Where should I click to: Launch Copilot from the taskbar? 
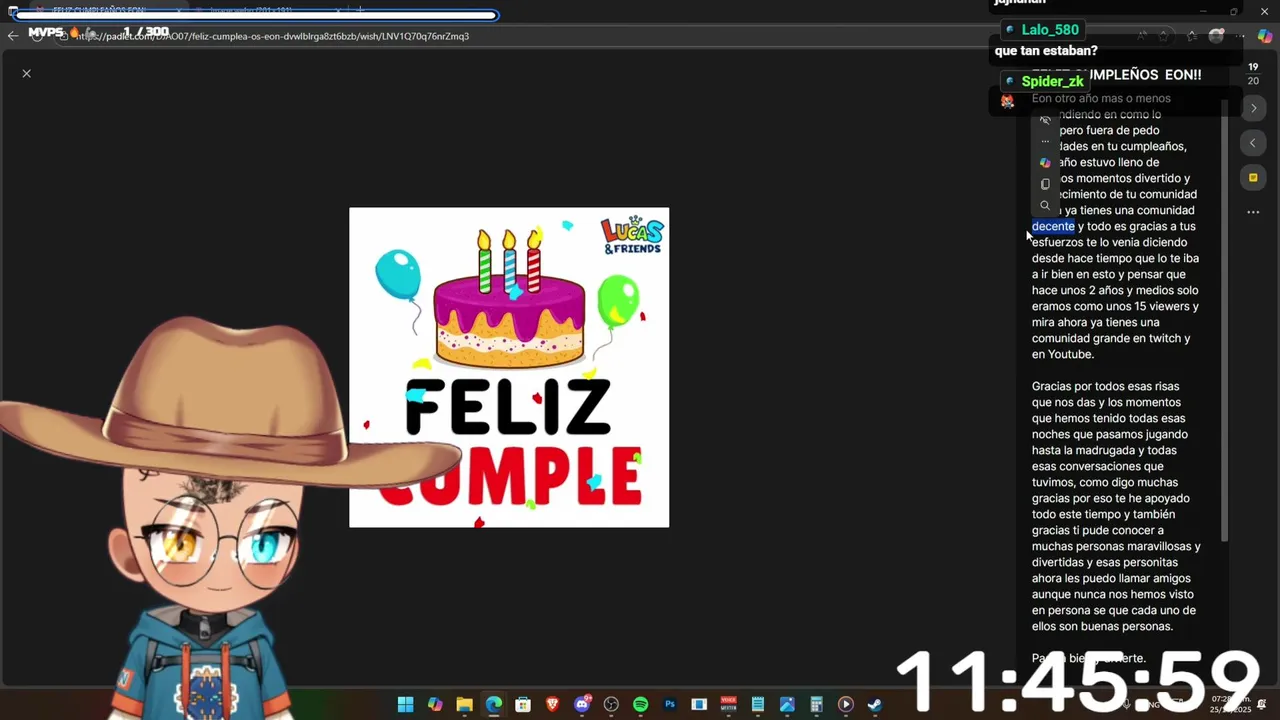point(435,704)
